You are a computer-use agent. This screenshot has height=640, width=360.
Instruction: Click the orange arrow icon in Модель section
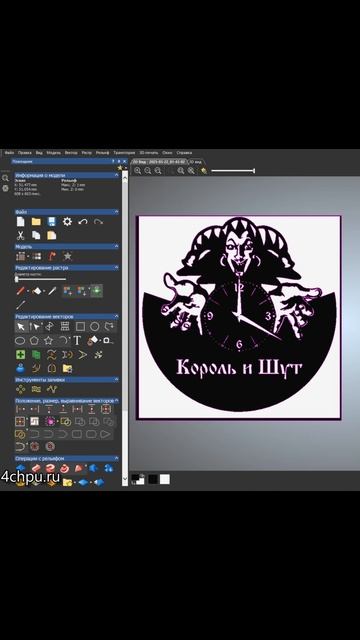pyautogui.click(x=51, y=256)
